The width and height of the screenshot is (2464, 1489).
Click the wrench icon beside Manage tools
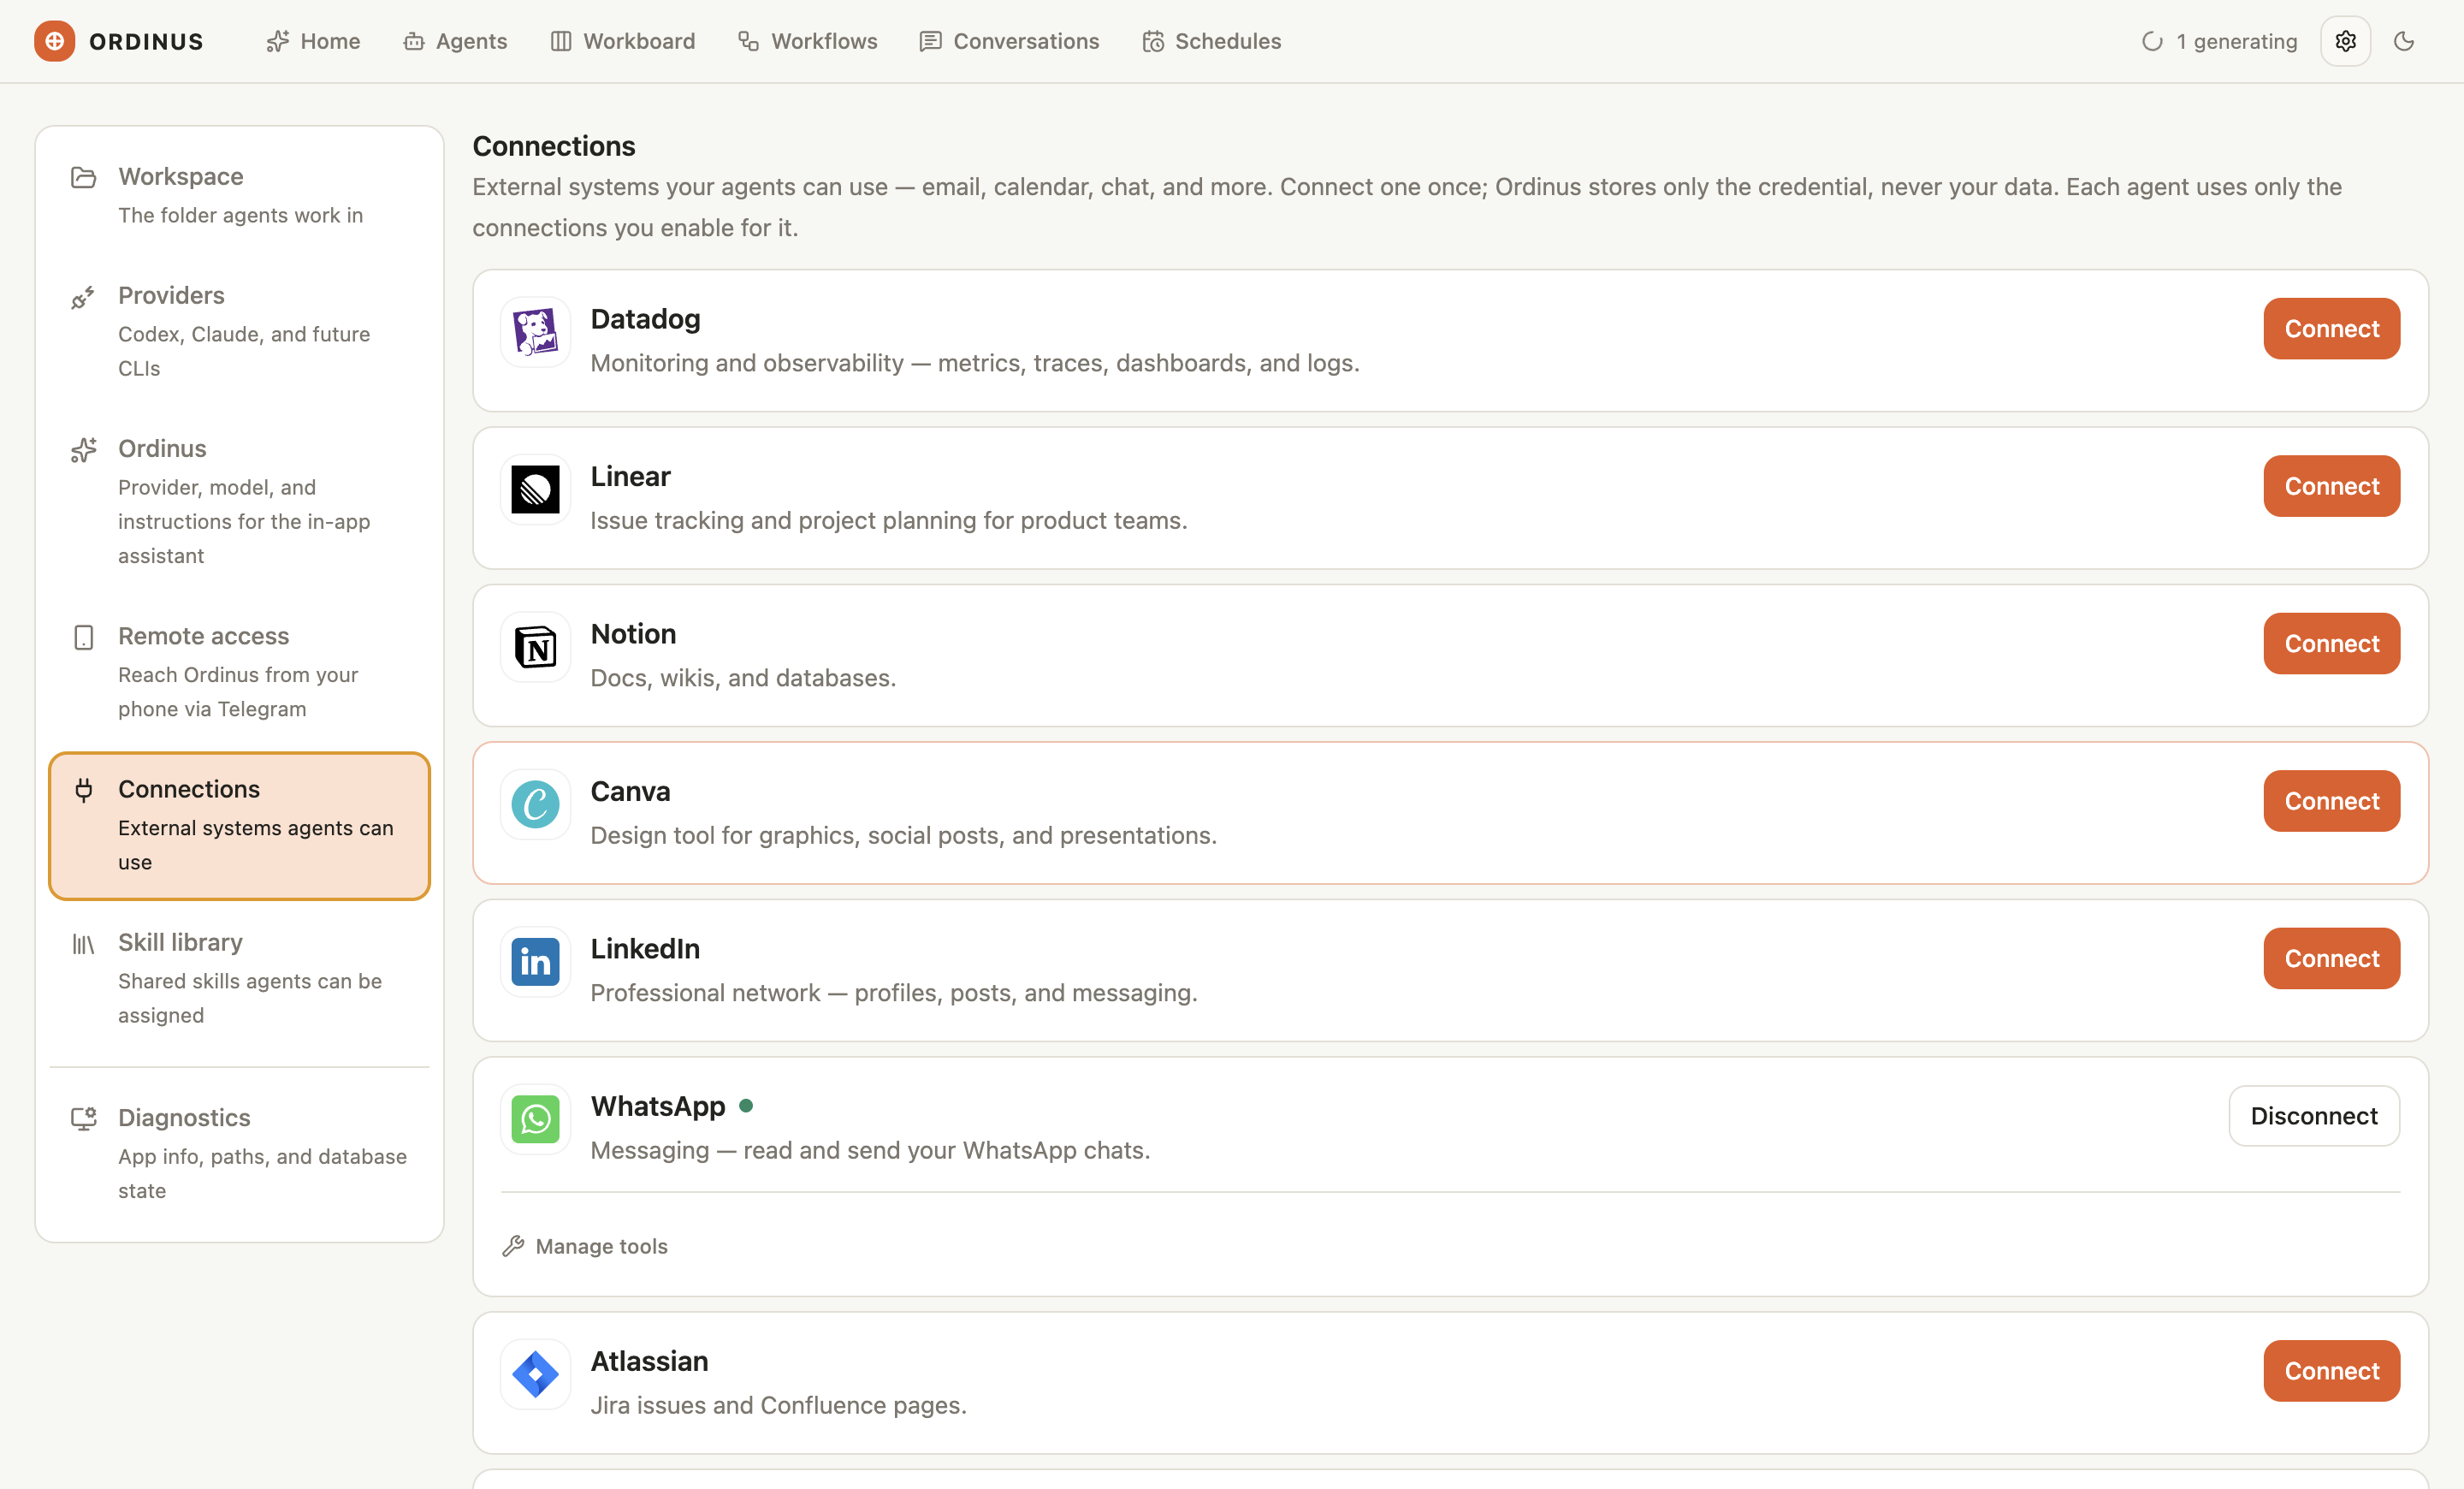[513, 1246]
